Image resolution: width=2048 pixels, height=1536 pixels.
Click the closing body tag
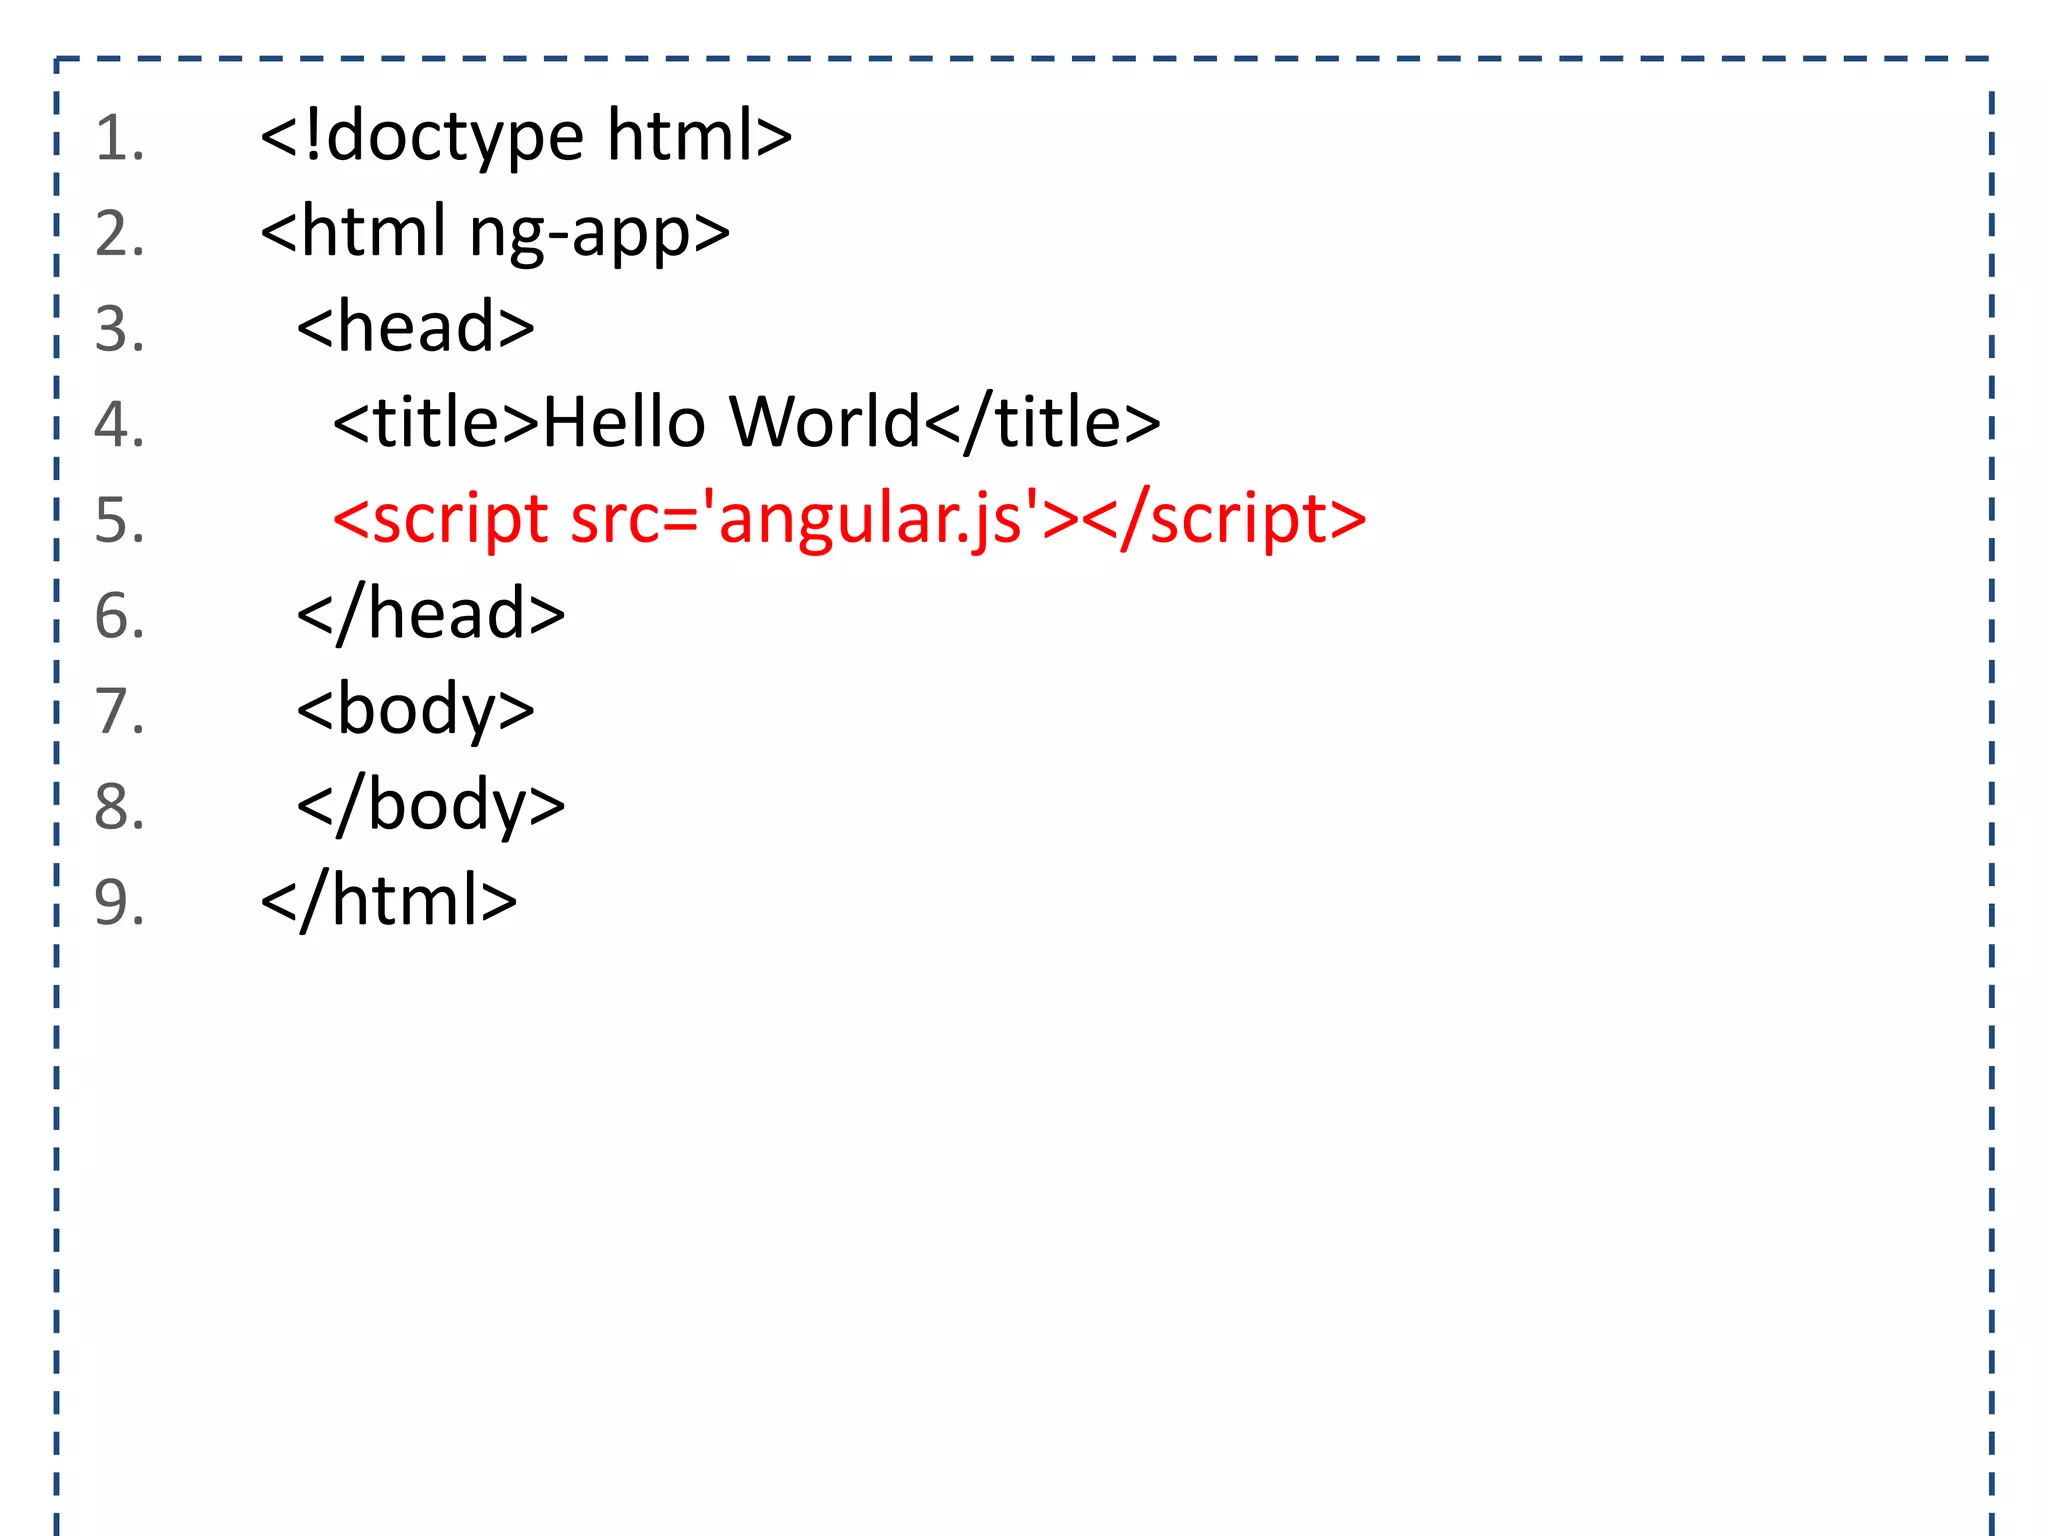click(x=431, y=805)
